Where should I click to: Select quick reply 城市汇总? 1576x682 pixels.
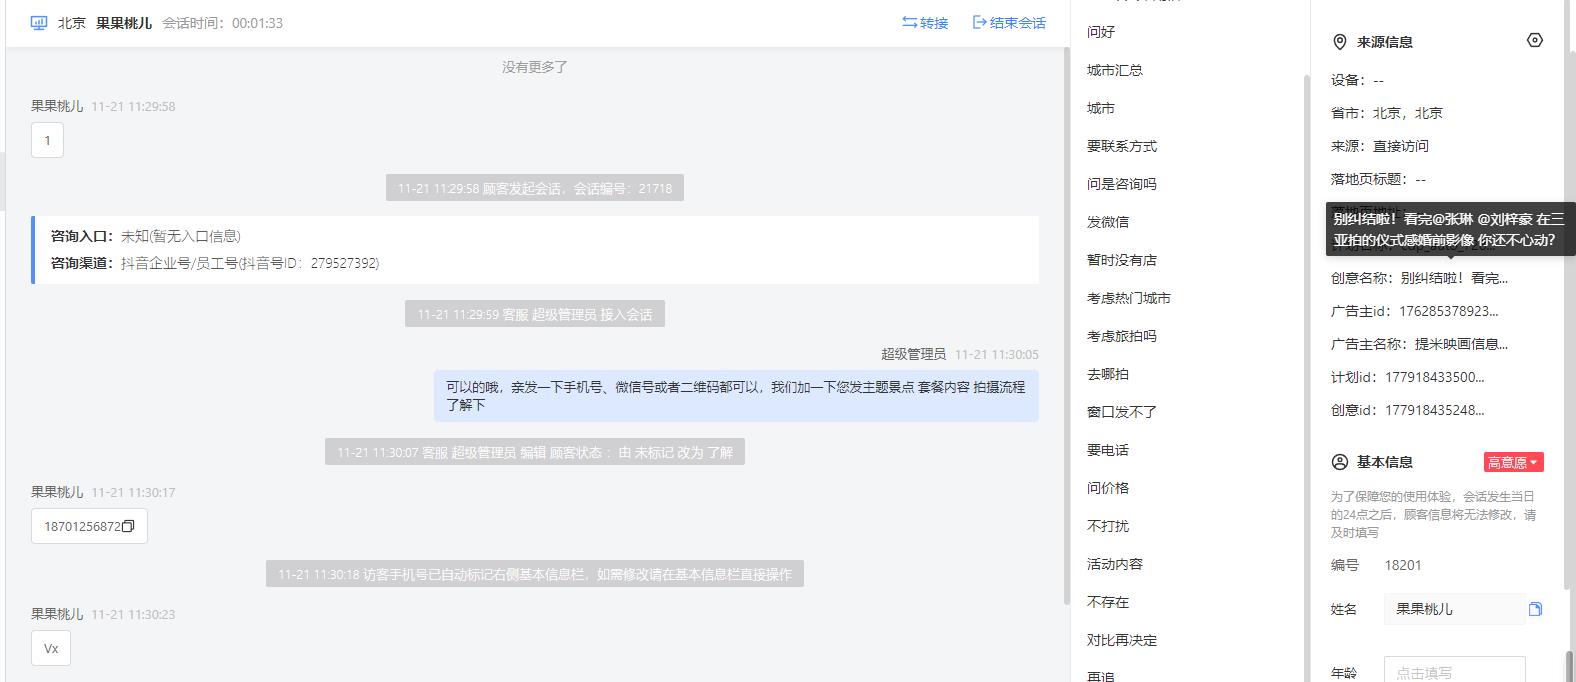click(1115, 70)
